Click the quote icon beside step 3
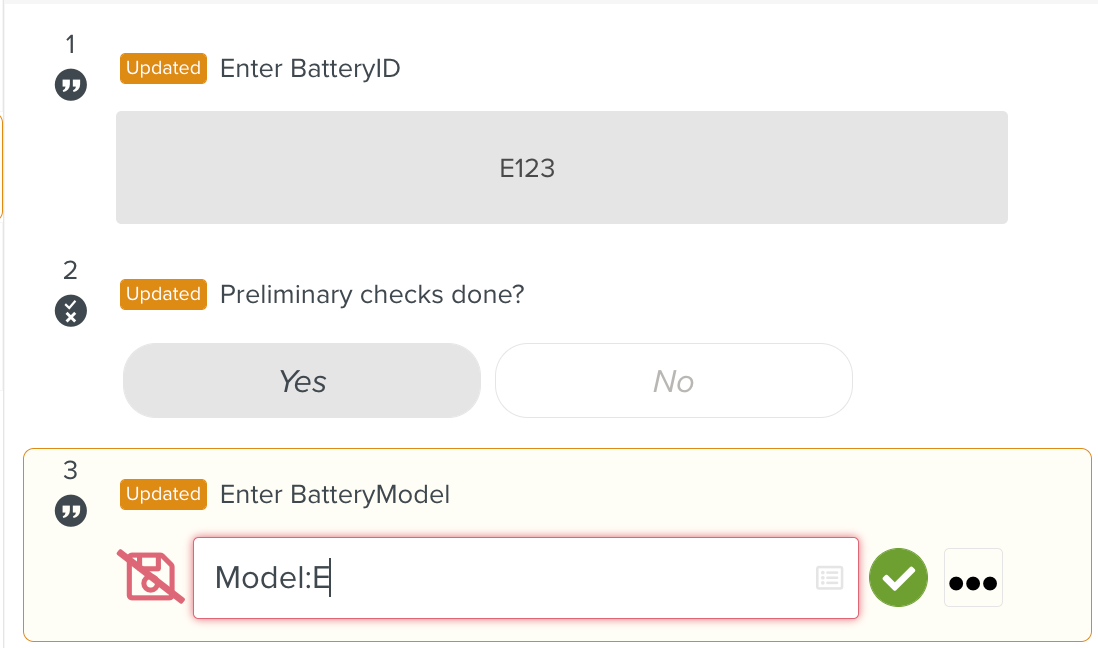 [x=71, y=511]
